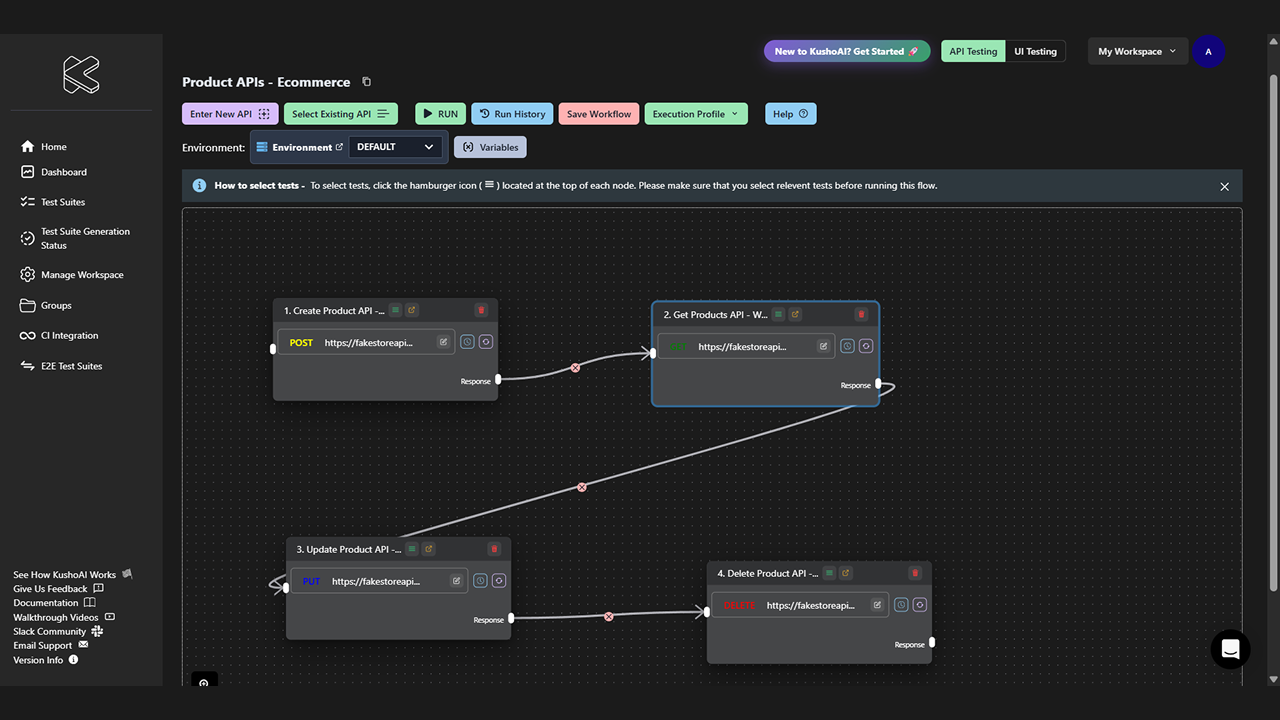Open Email Support link
Image resolution: width=1280 pixels, height=720 pixels.
(51, 646)
